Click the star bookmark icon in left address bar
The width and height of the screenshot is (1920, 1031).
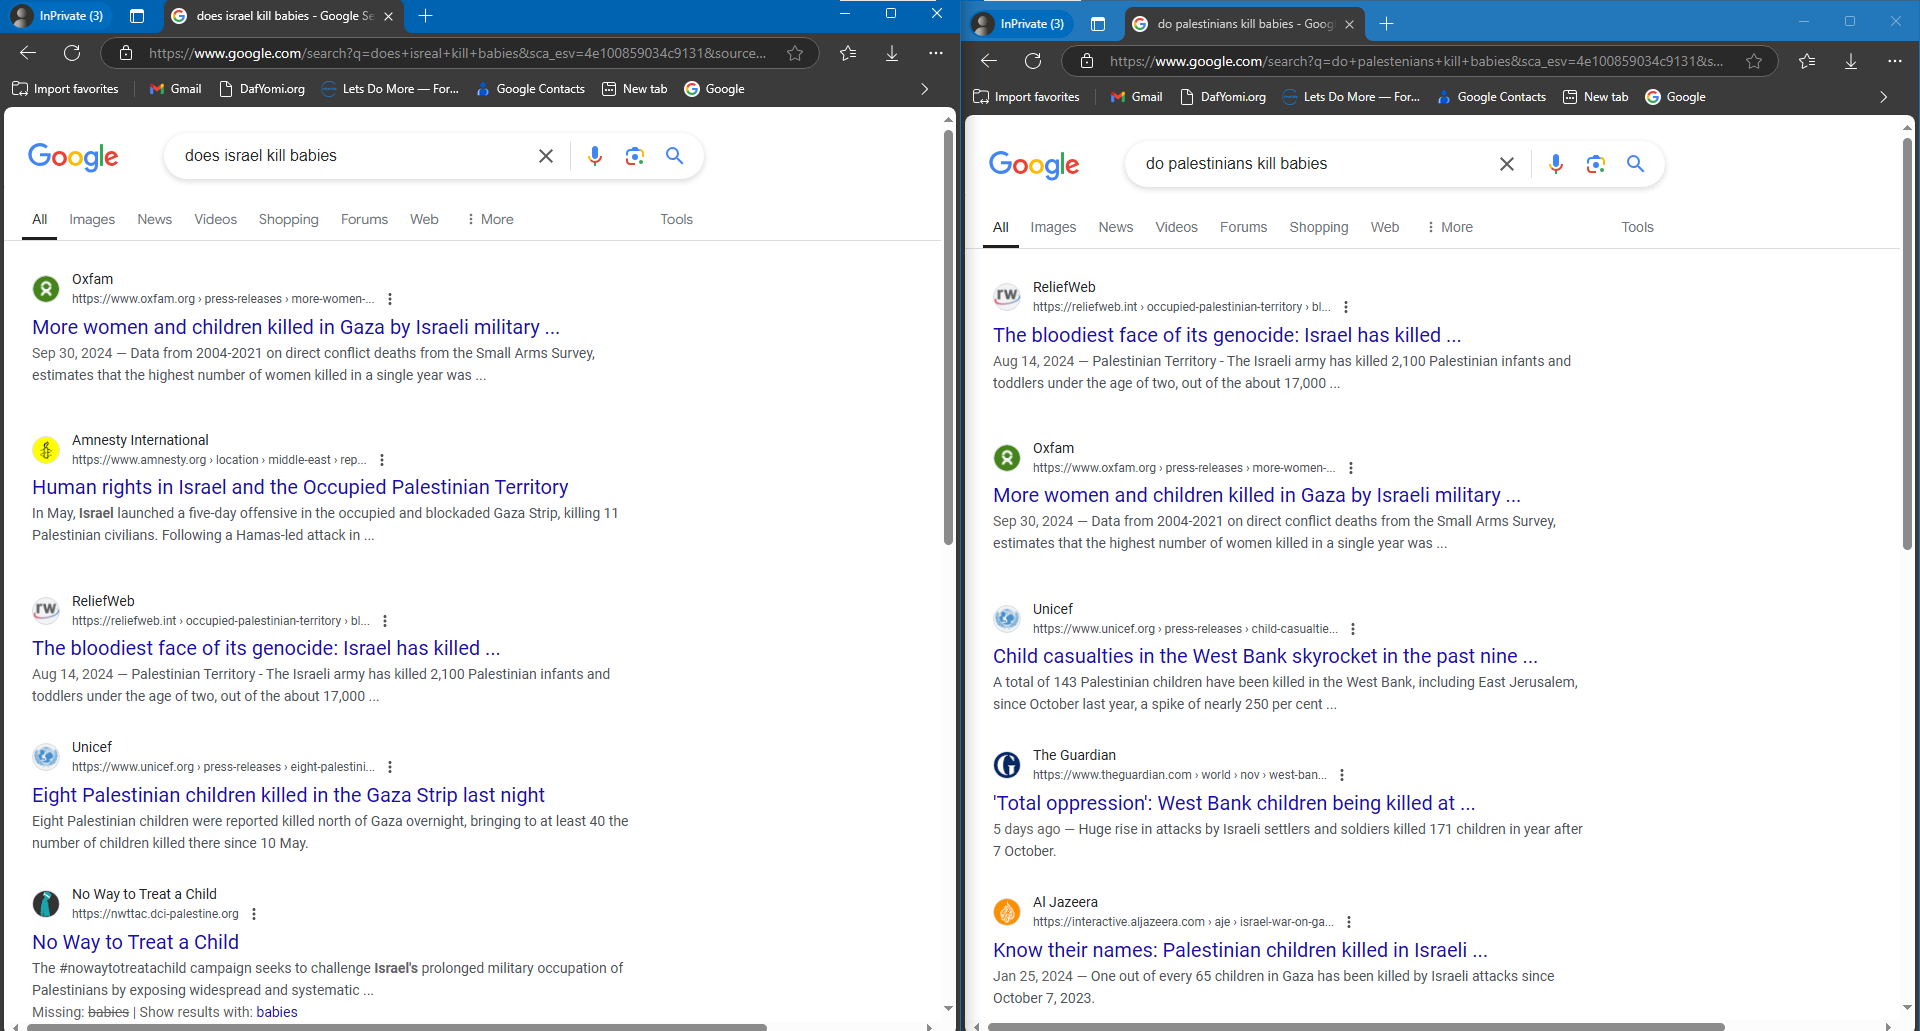coord(795,53)
